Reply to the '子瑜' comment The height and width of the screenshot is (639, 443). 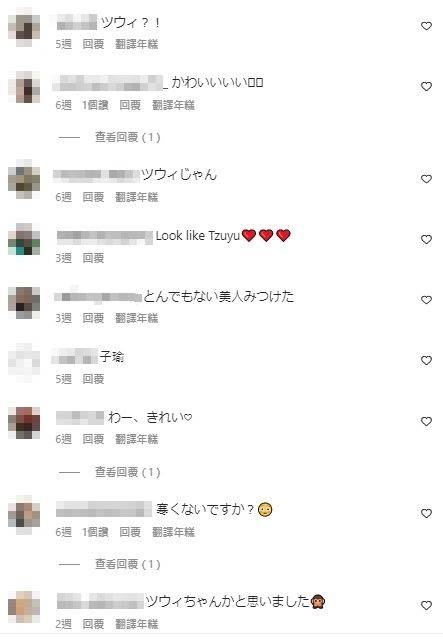pyautogui.click(x=93, y=379)
